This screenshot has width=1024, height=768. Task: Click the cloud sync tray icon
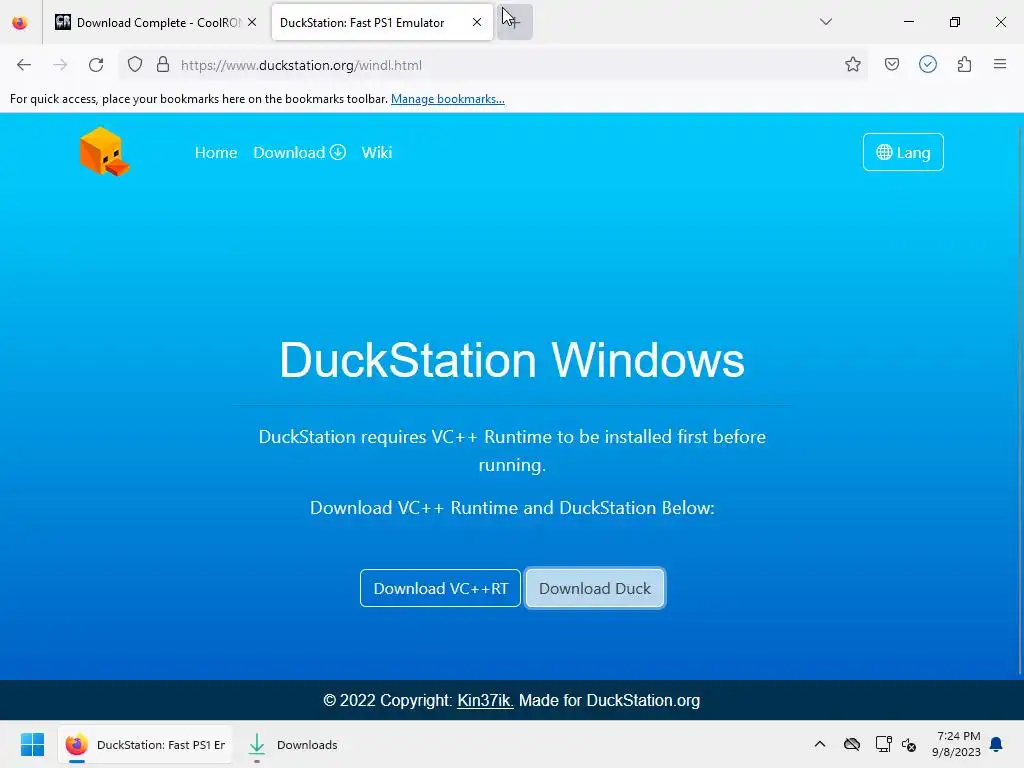click(x=852, y=744)
